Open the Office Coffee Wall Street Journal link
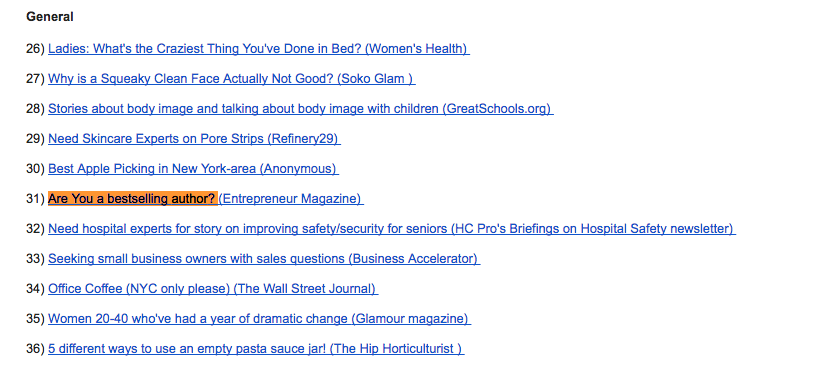Image resolution: width=835 pixels, height=375 pixels. [213, 289]
